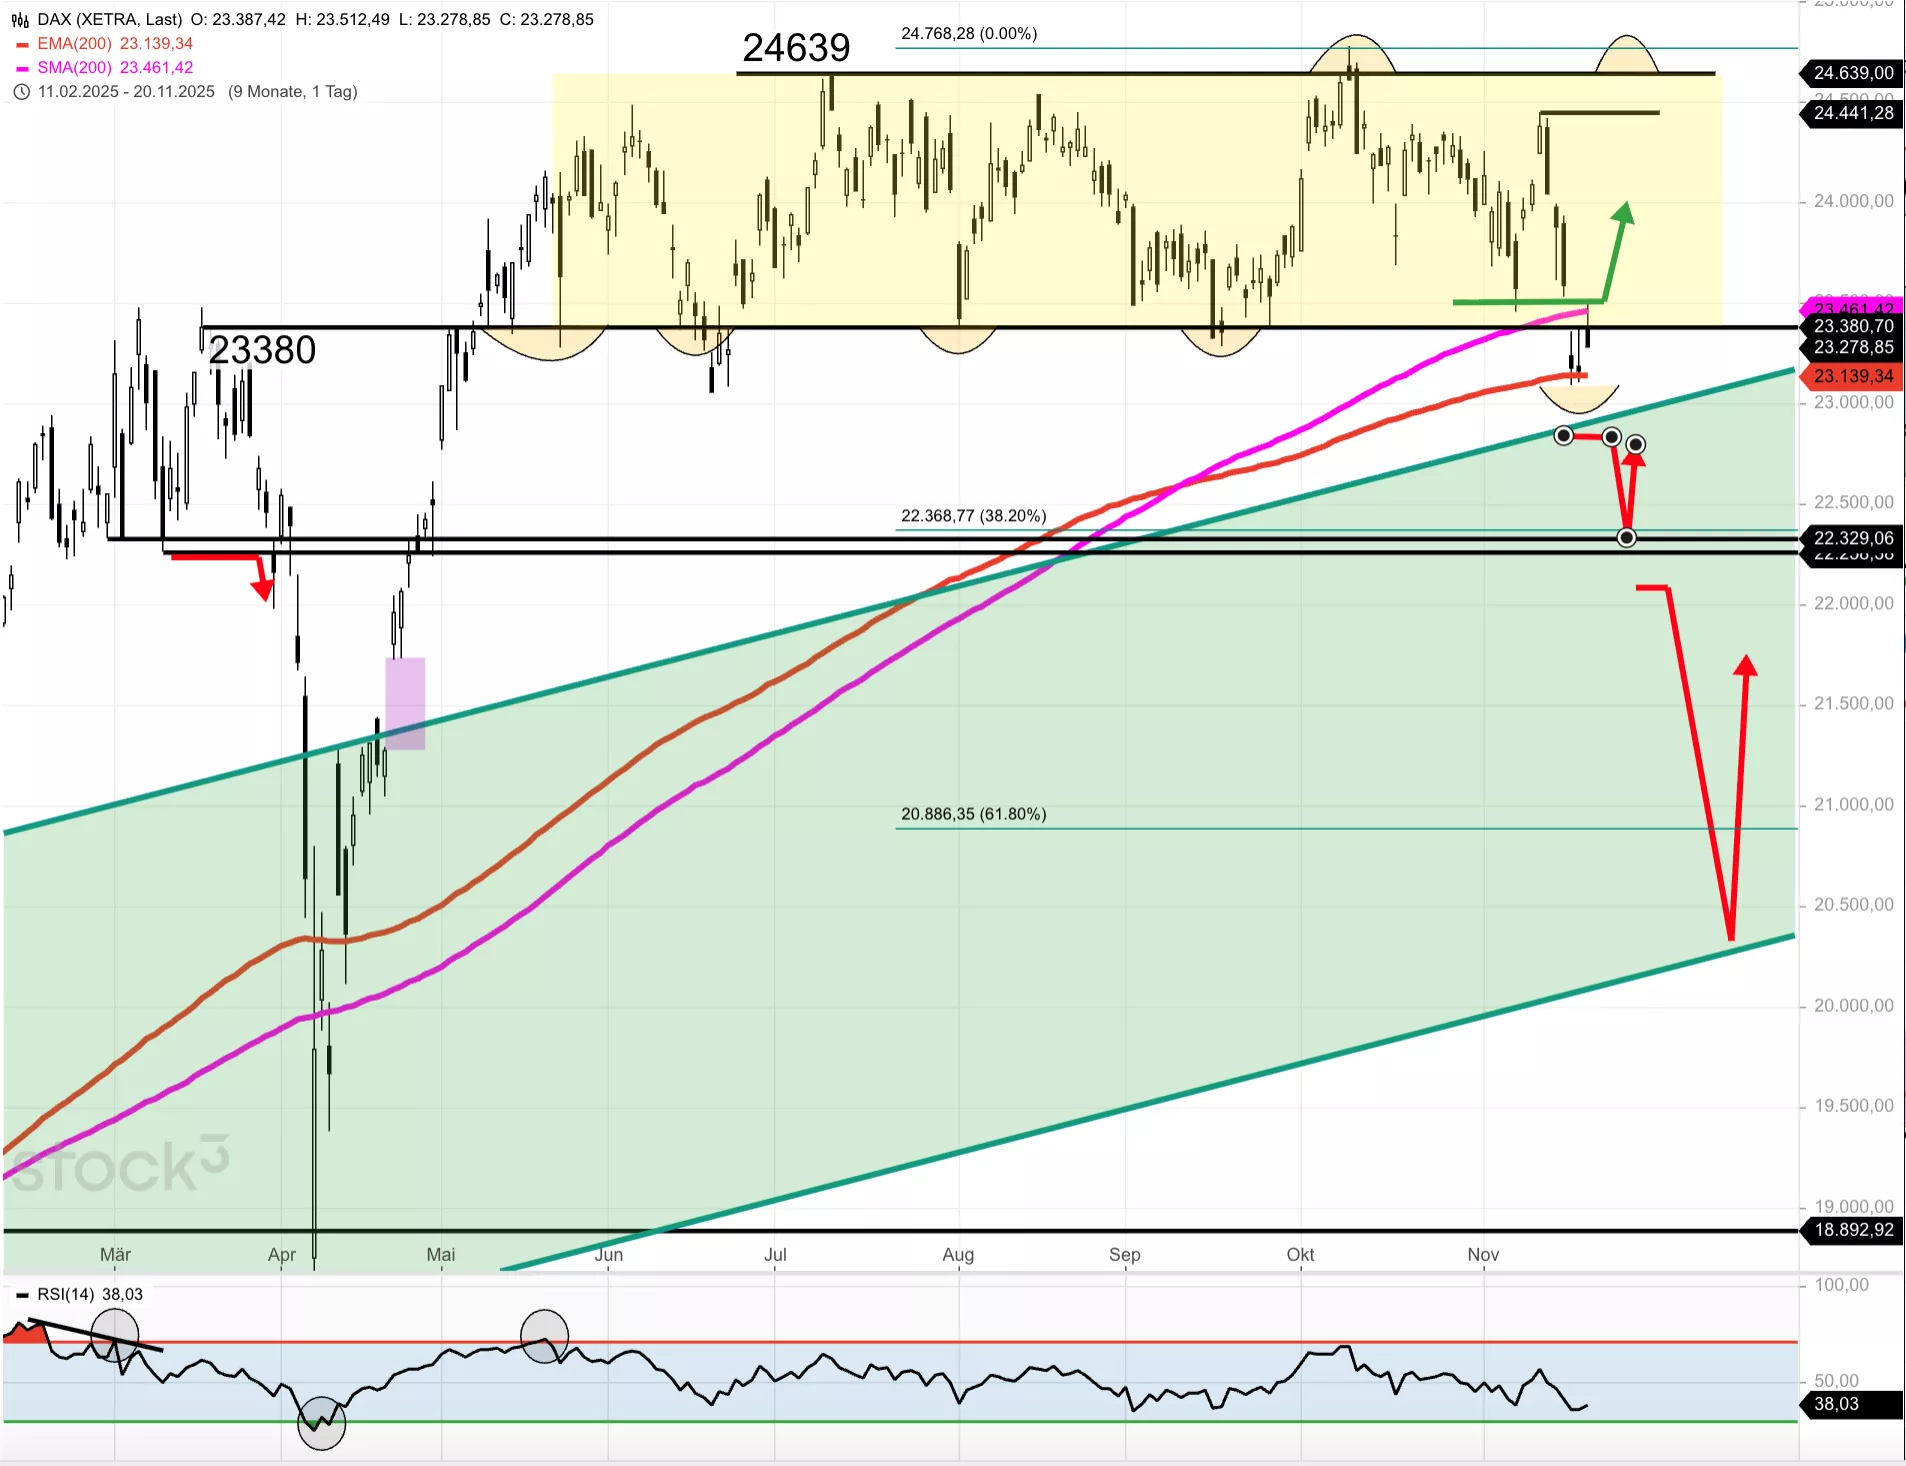Screen dimensions: 1906x1466
Task: Select the small red down arrow near April
Action: (262, 578)
